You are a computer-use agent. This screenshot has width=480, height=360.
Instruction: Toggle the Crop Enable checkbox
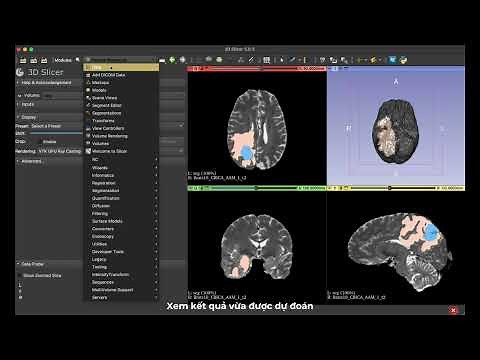(x=41, y=142)
